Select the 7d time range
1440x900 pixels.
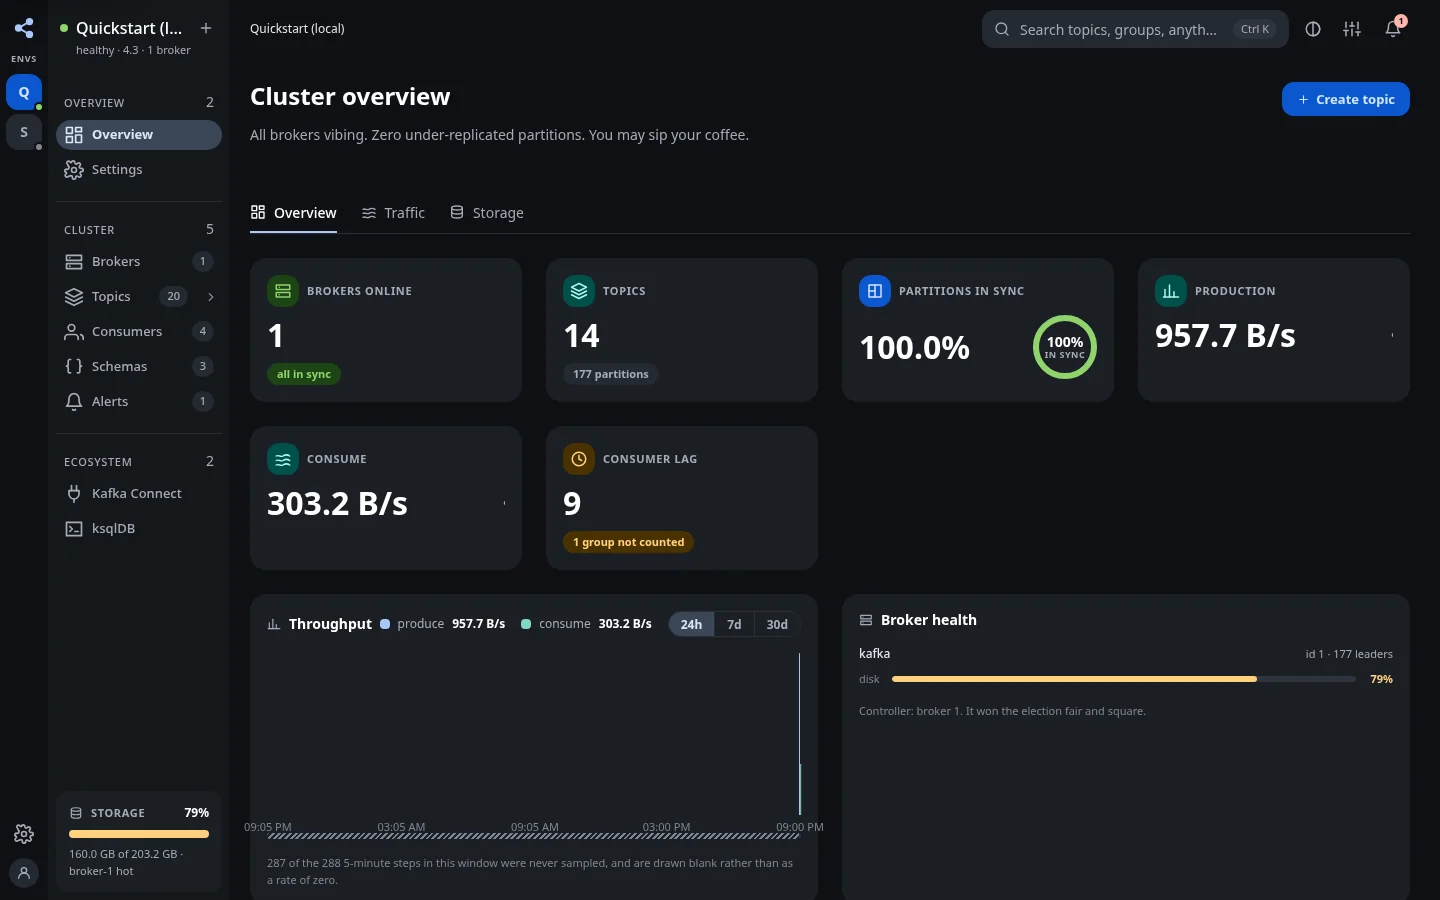point(734,624)
